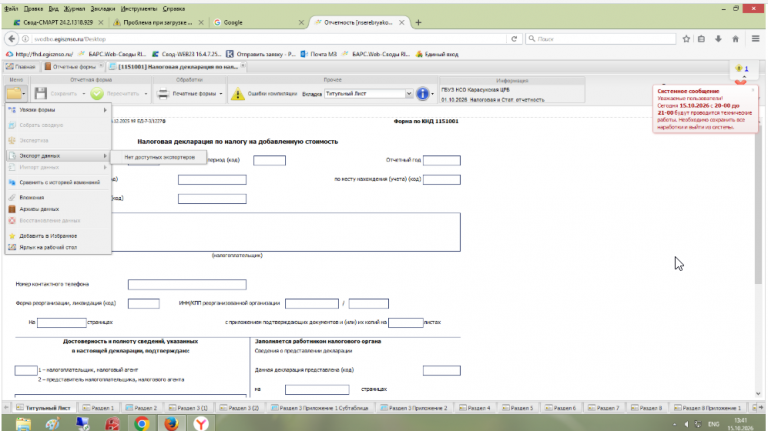Image resolution: width=768 pixels, height=431 pixels.
Task: Switch to Раздел 1 sheet tab
Action: click(98, 407)
